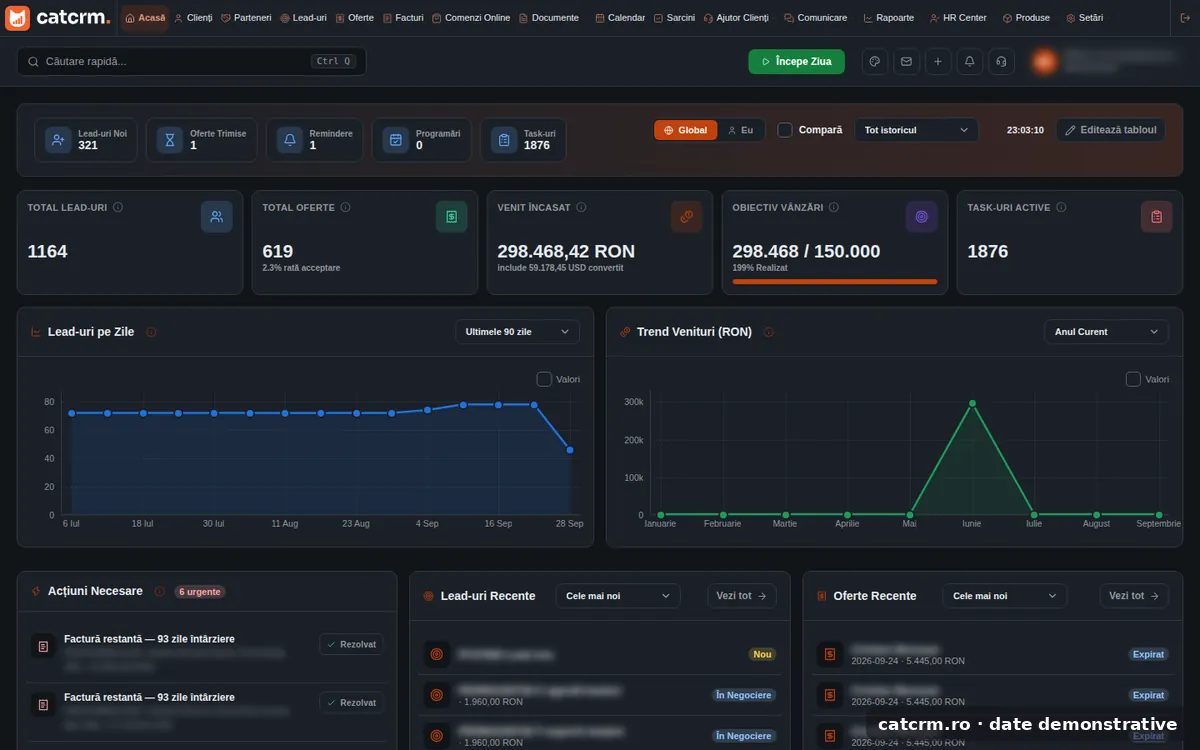Enable the Compară checkbox
Viewport: 1200px width, 750px height.
point(785,130)
